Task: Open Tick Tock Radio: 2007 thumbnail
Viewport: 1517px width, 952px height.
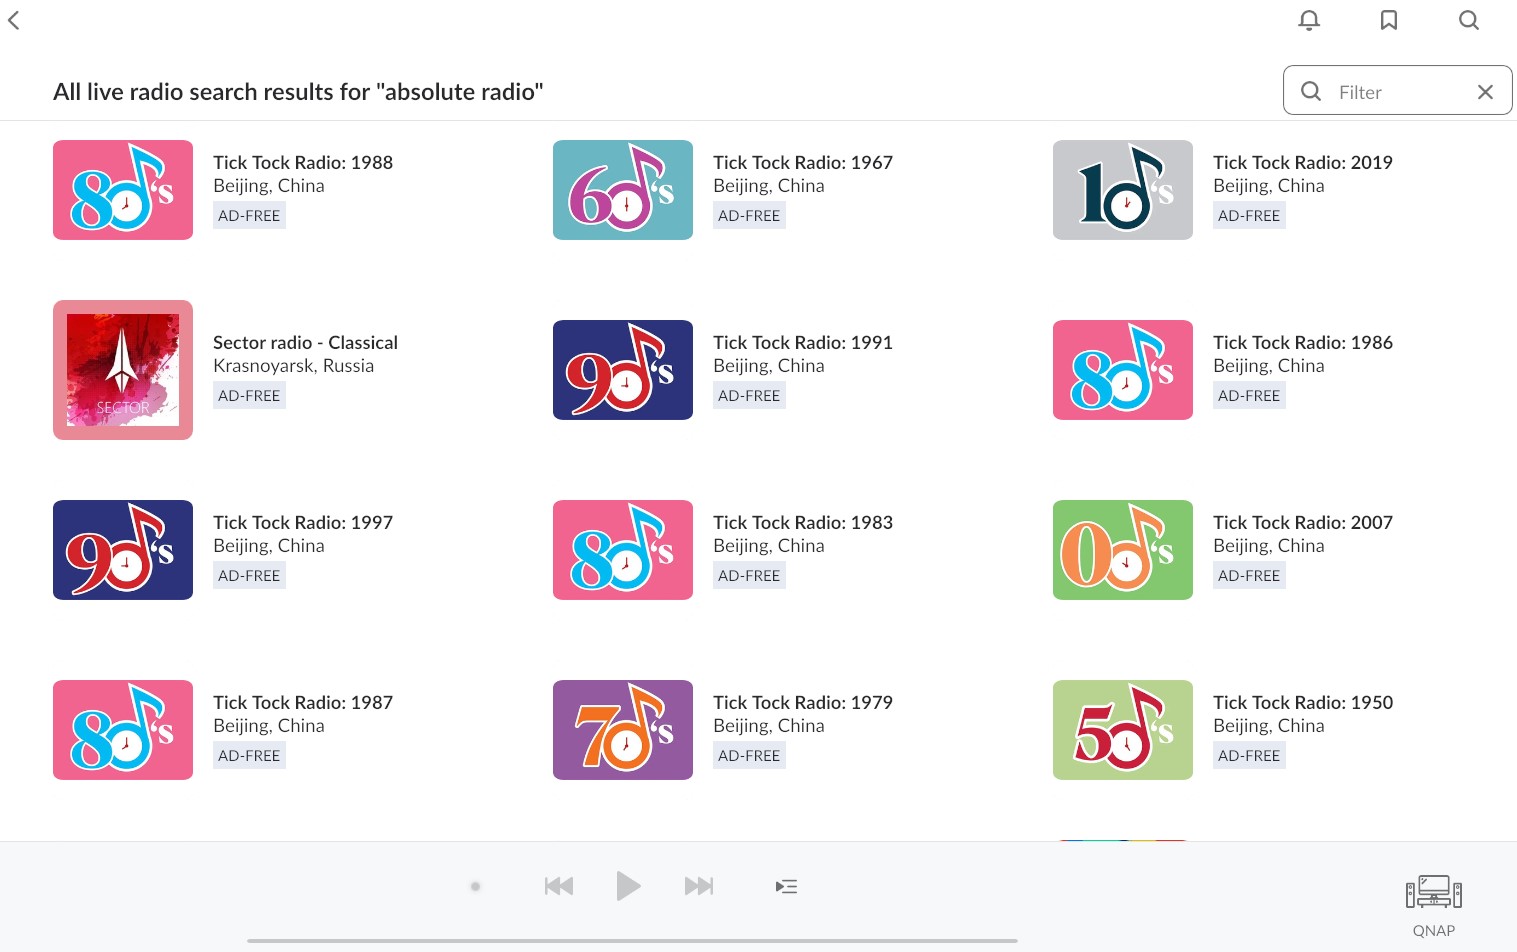Action: pyautogui.click(x=1123, y=550)
